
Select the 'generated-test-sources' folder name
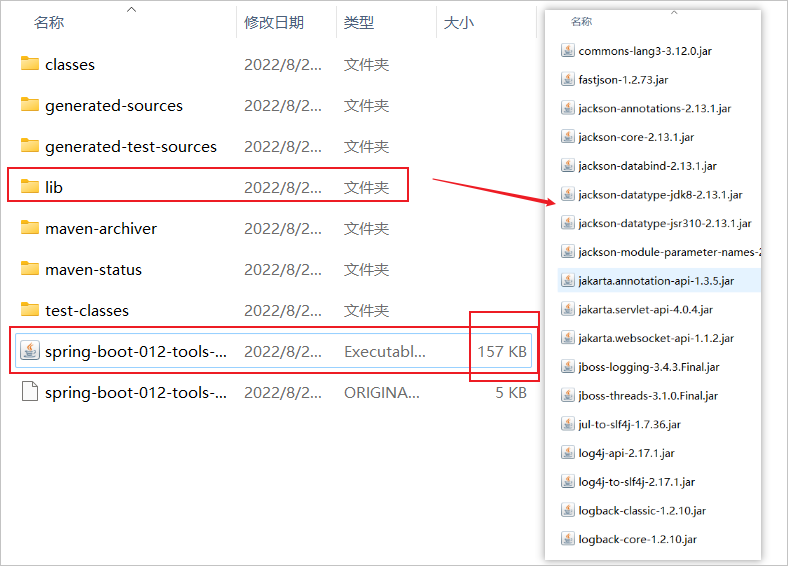pos(131,147)
